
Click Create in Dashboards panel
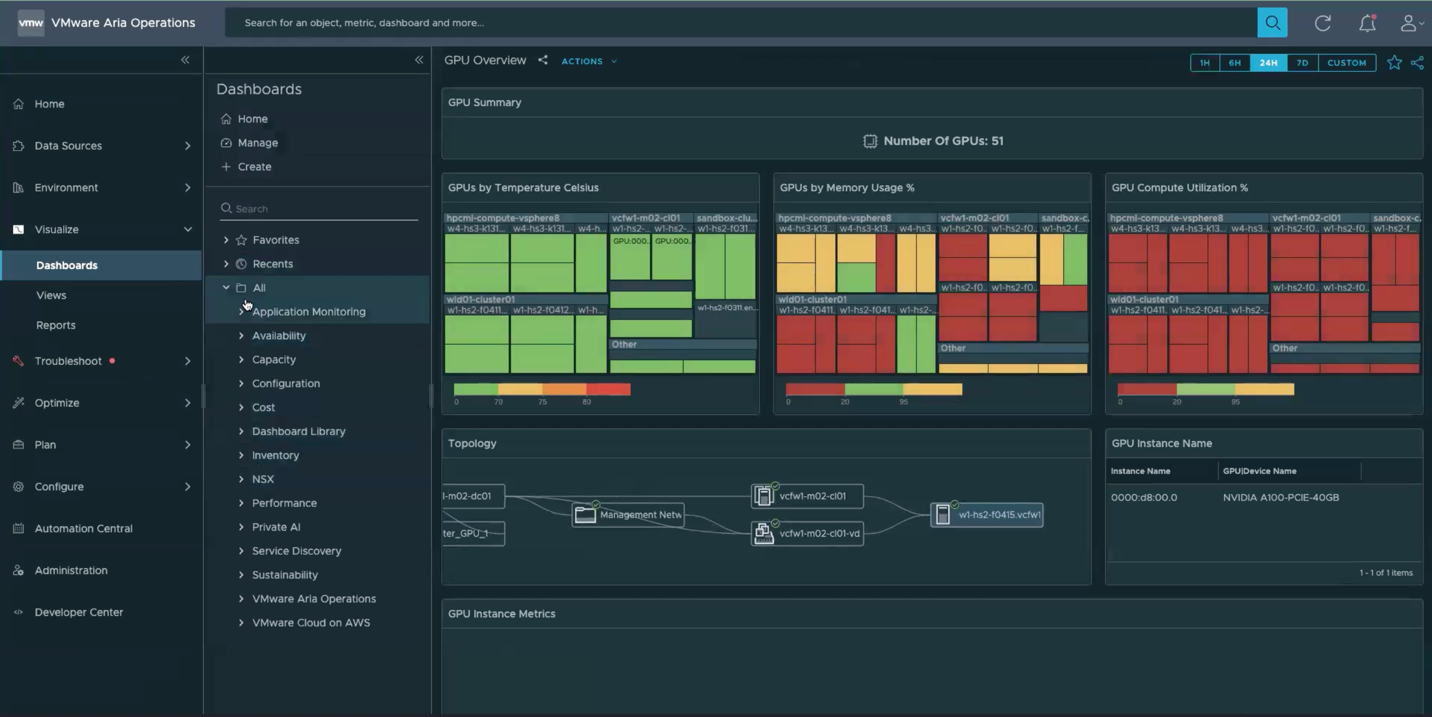254,167
